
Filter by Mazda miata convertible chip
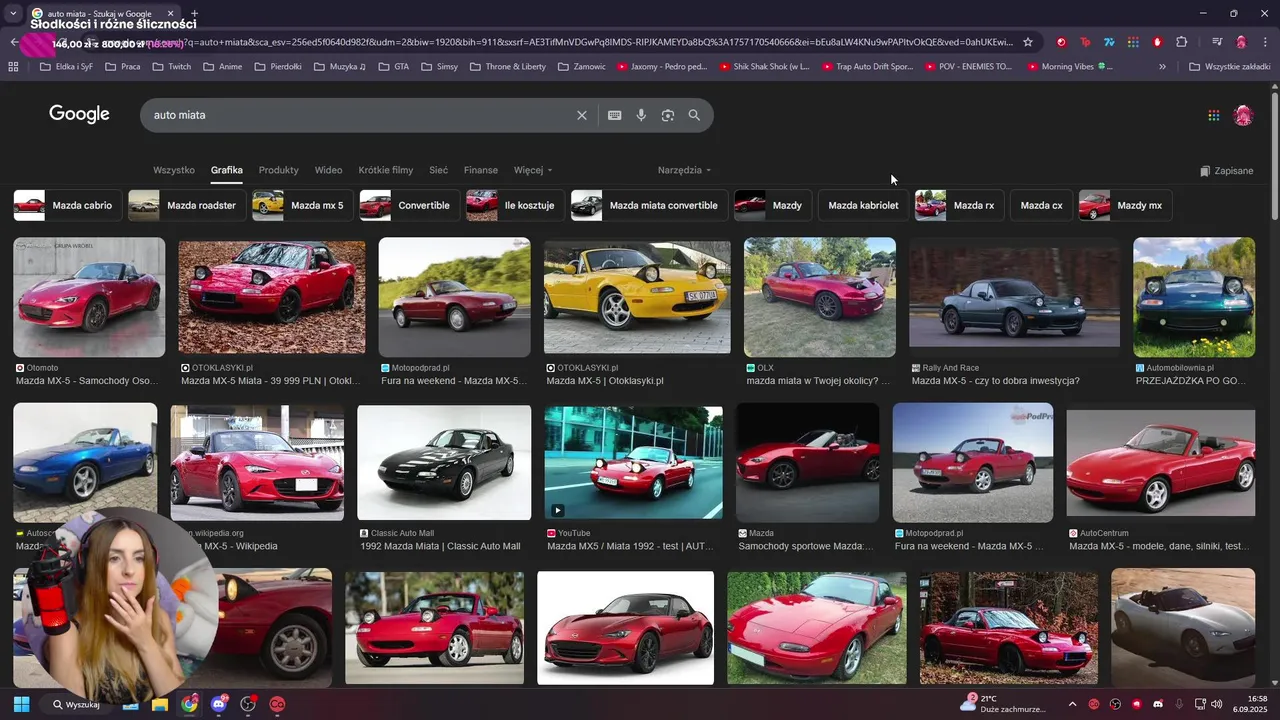pyautogui.click(x=649, y=205)
